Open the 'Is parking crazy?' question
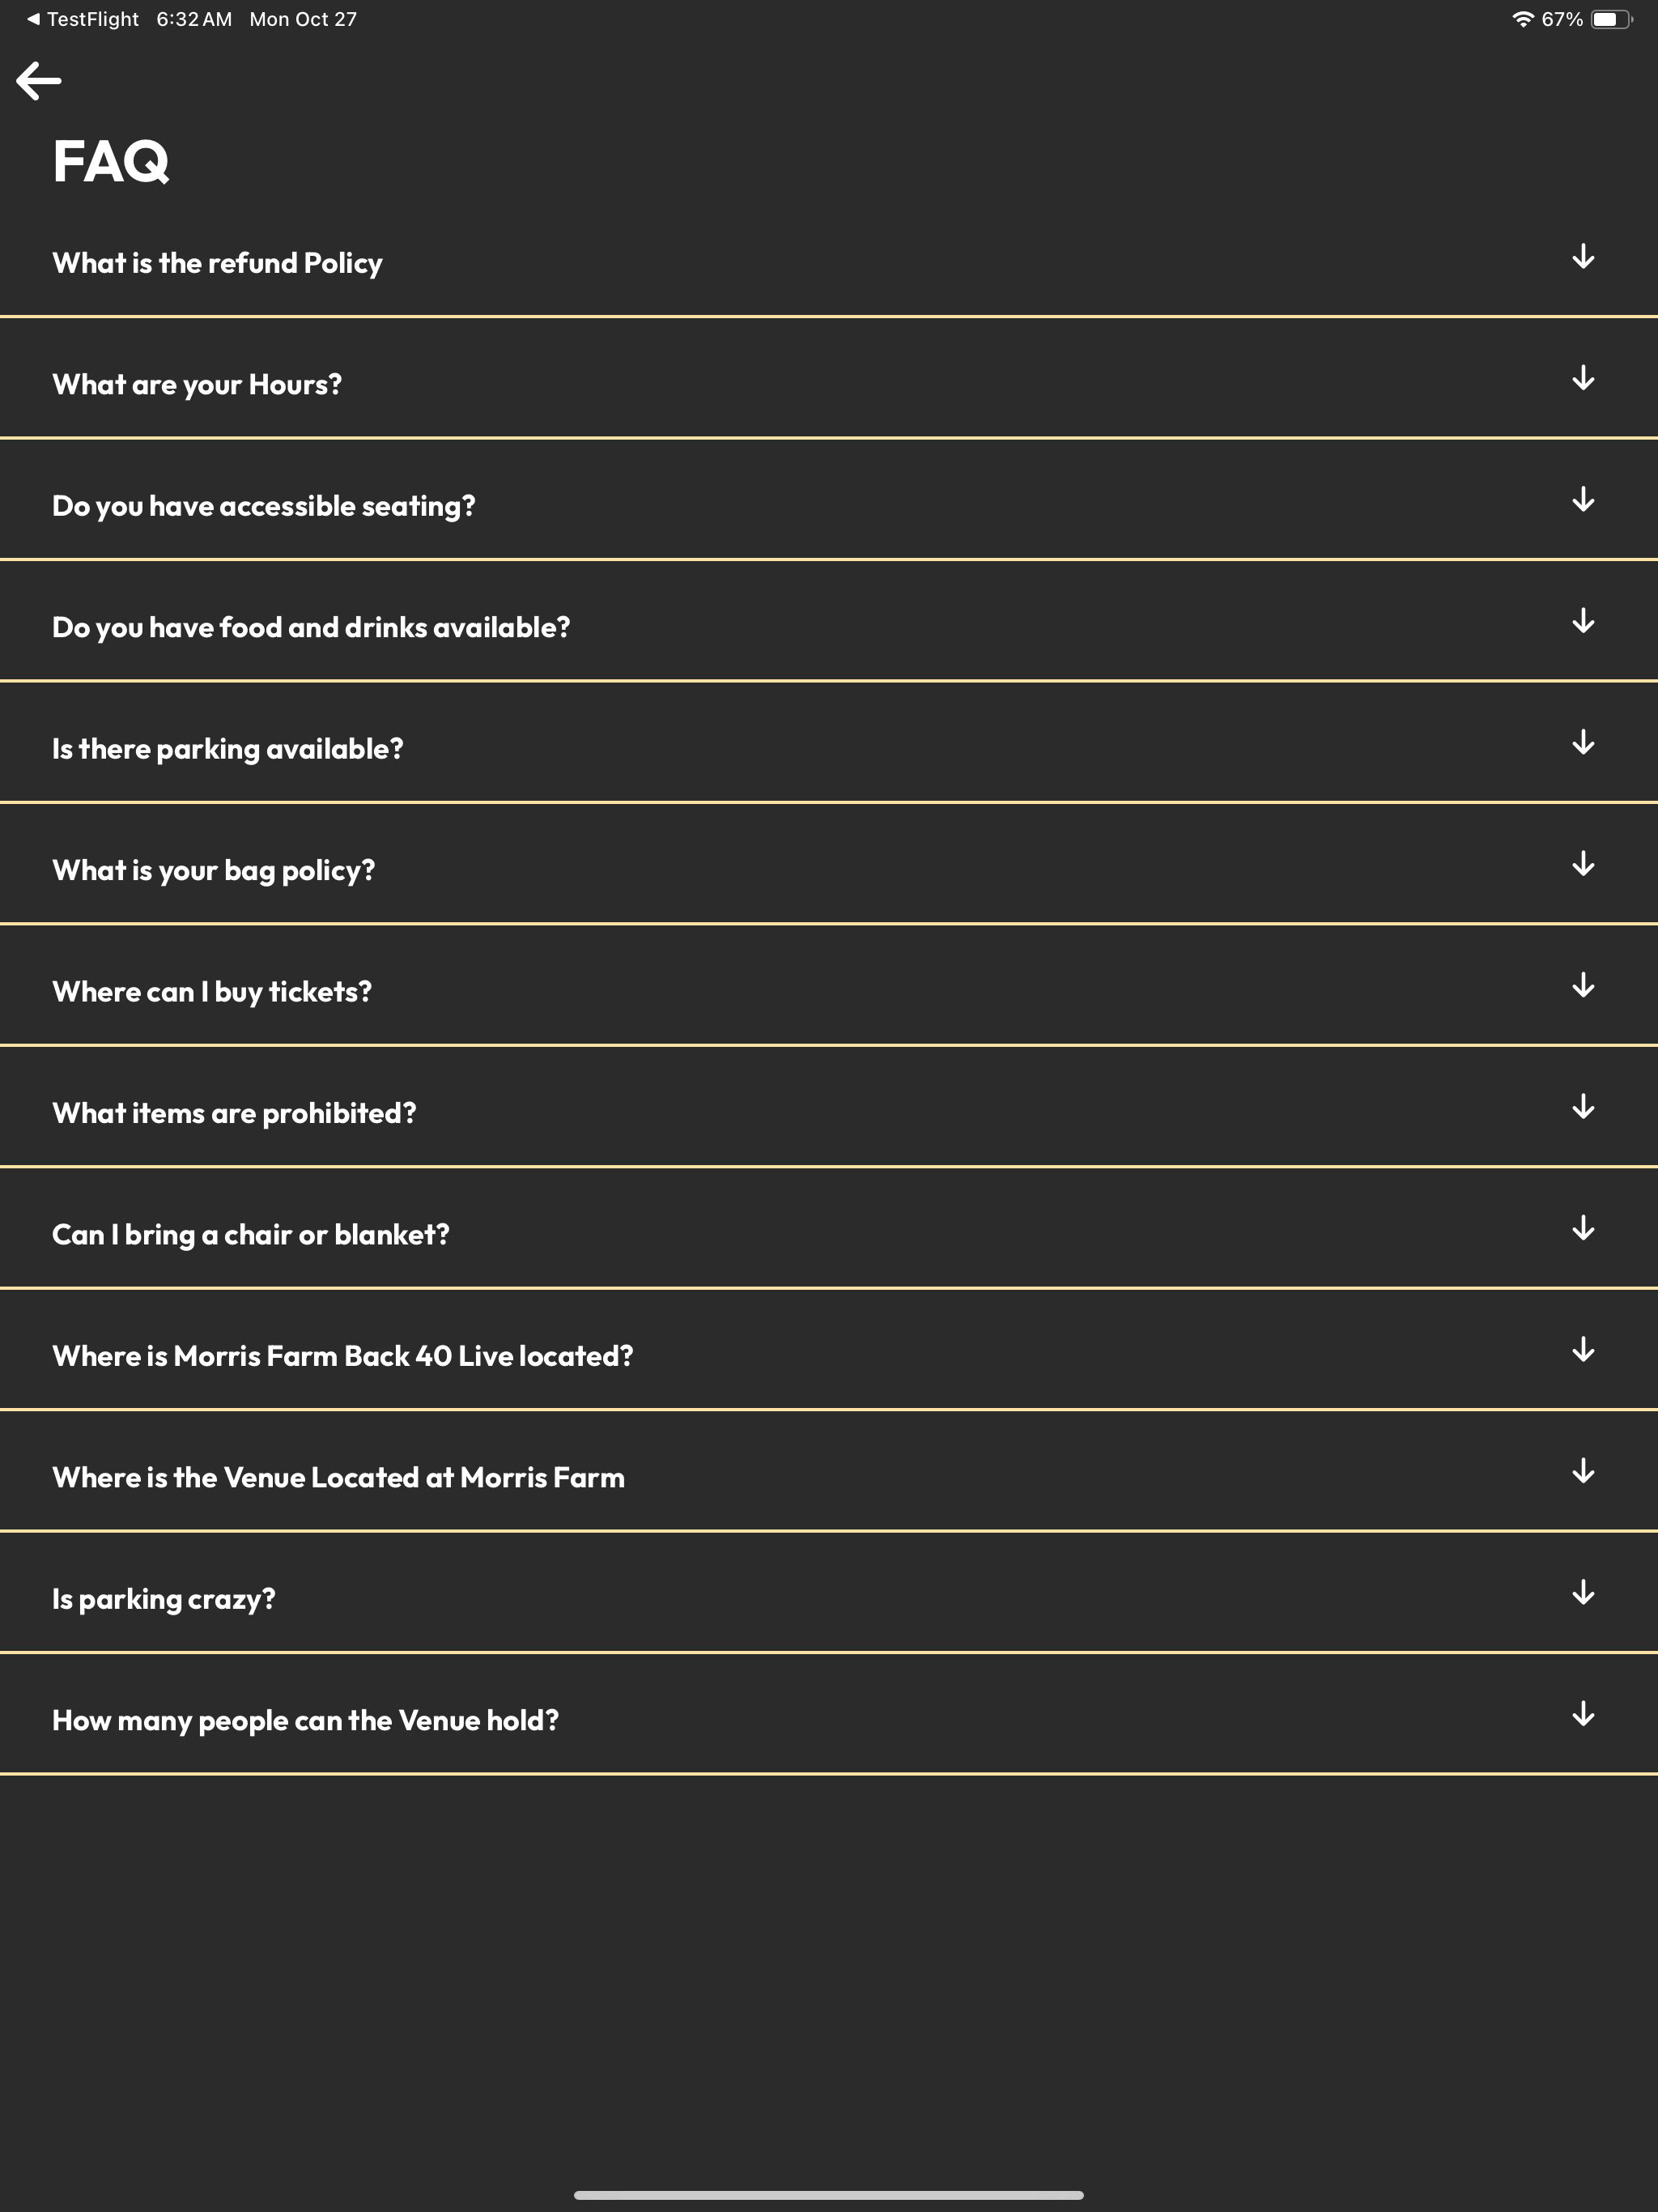The width and height of the screenshot is (1658, 2212). 829,1593
